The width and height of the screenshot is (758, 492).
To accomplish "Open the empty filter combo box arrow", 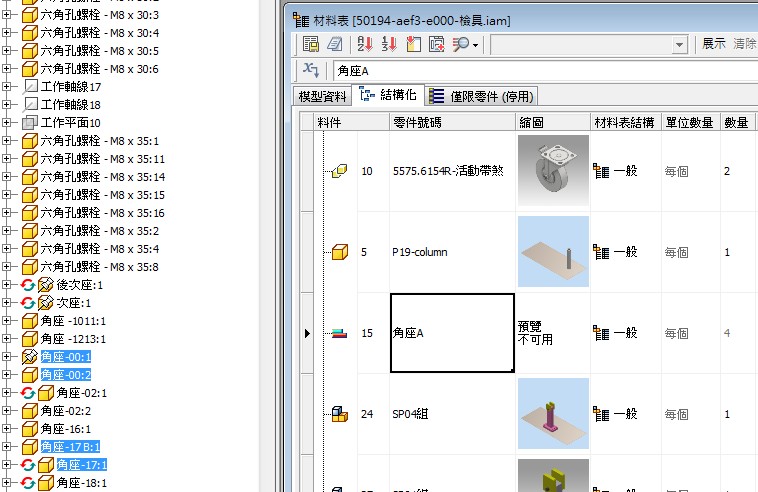I will 679,45.
